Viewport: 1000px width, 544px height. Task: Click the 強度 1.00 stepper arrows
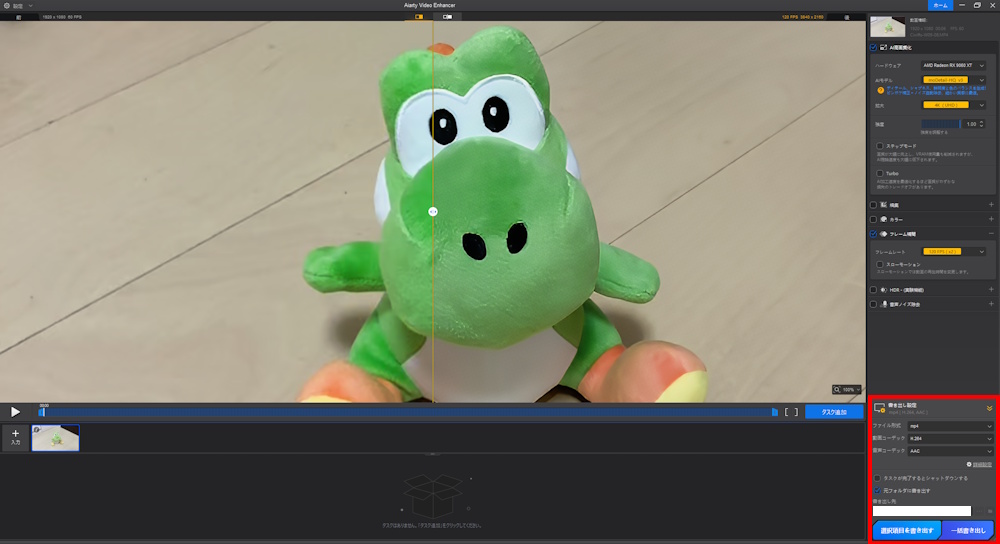(982, 124)
